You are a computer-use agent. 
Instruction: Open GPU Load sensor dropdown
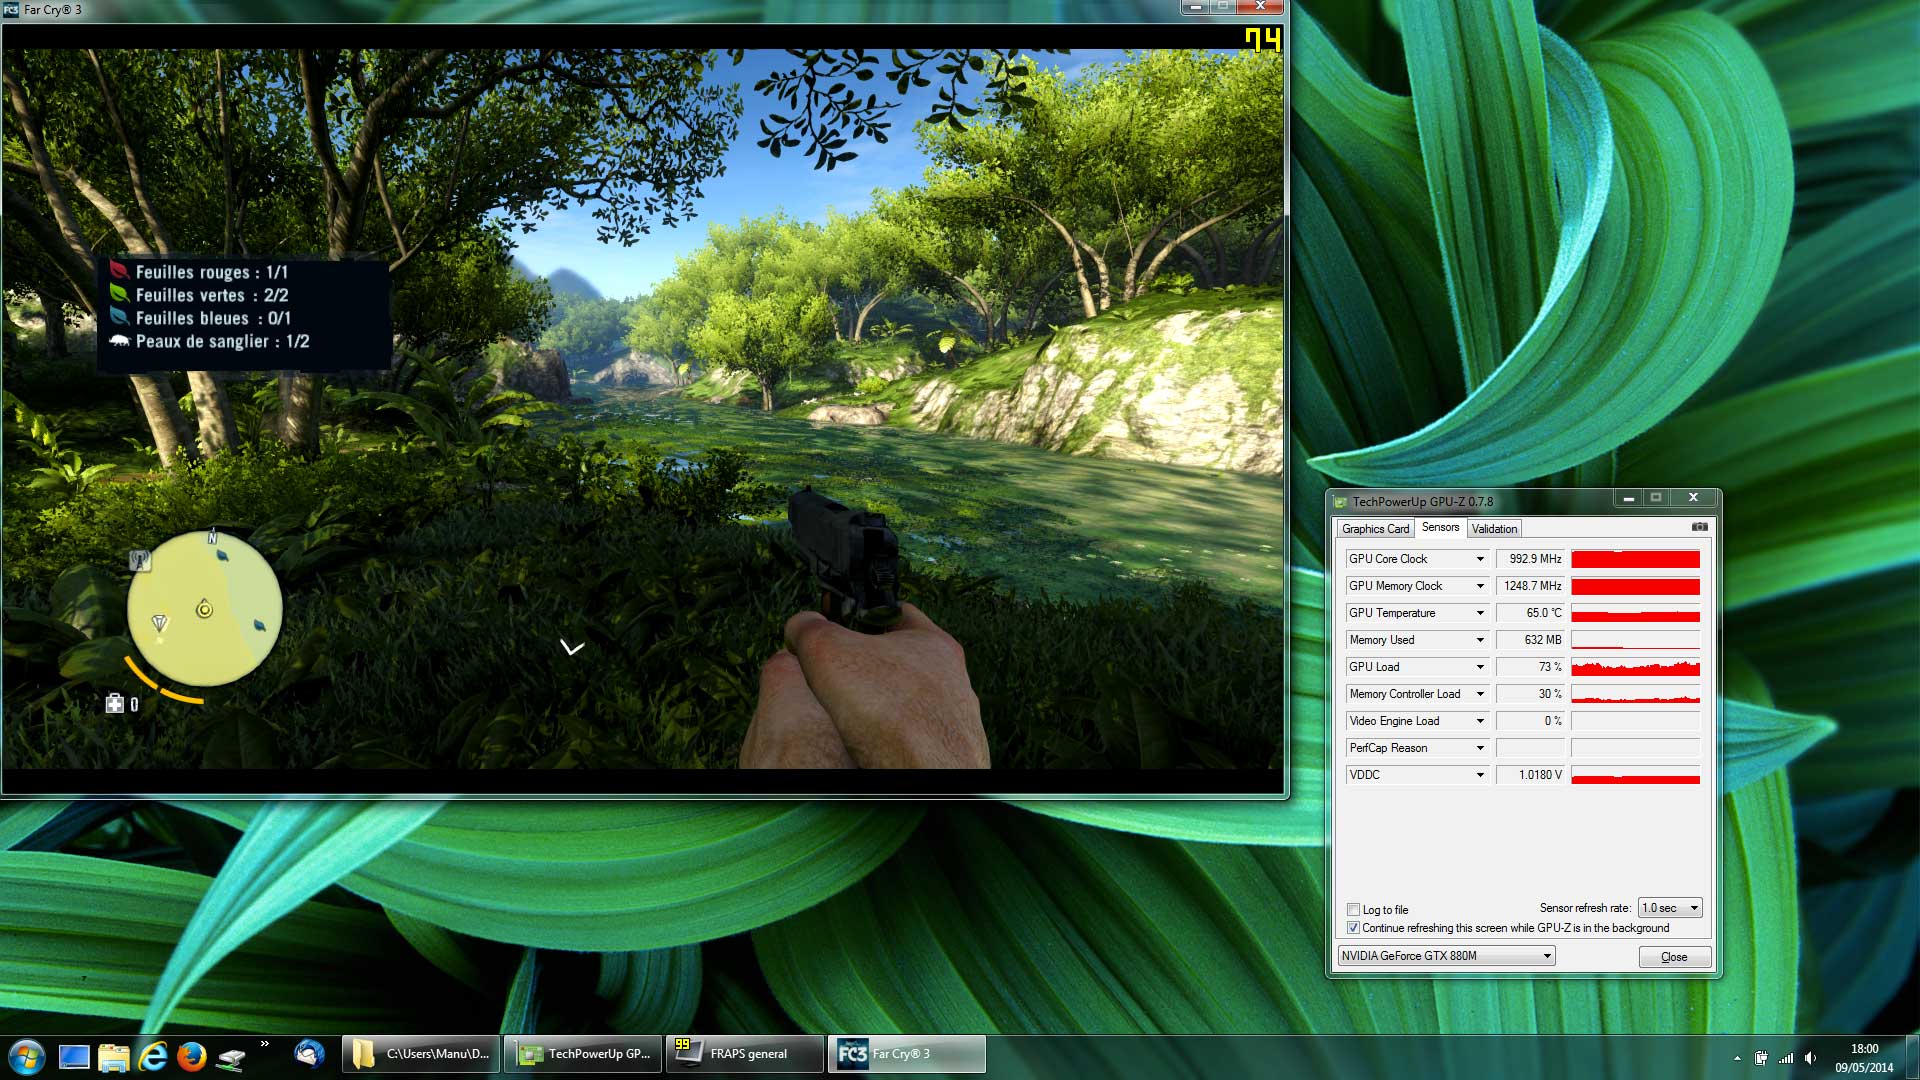point(1480,667)
